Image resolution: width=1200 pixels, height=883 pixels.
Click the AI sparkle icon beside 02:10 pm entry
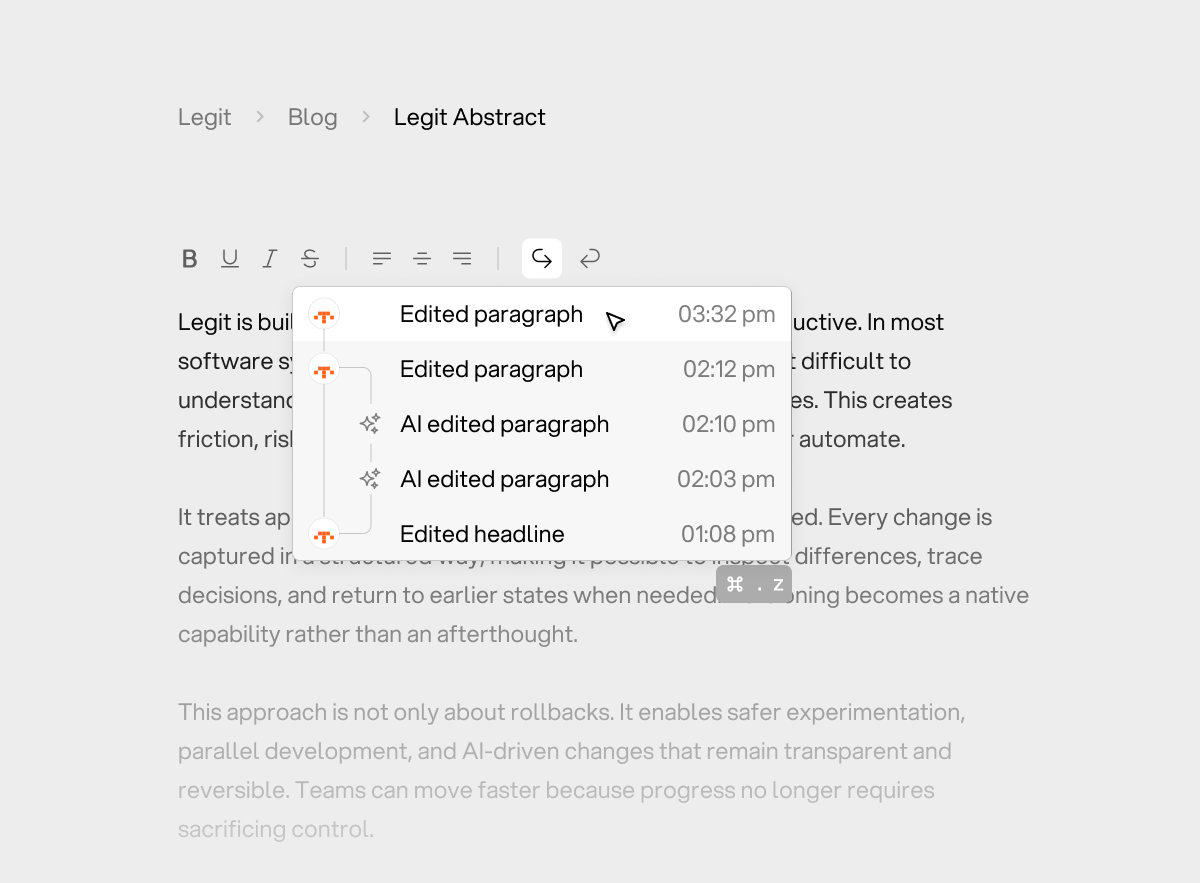click(x=370, y=424)
